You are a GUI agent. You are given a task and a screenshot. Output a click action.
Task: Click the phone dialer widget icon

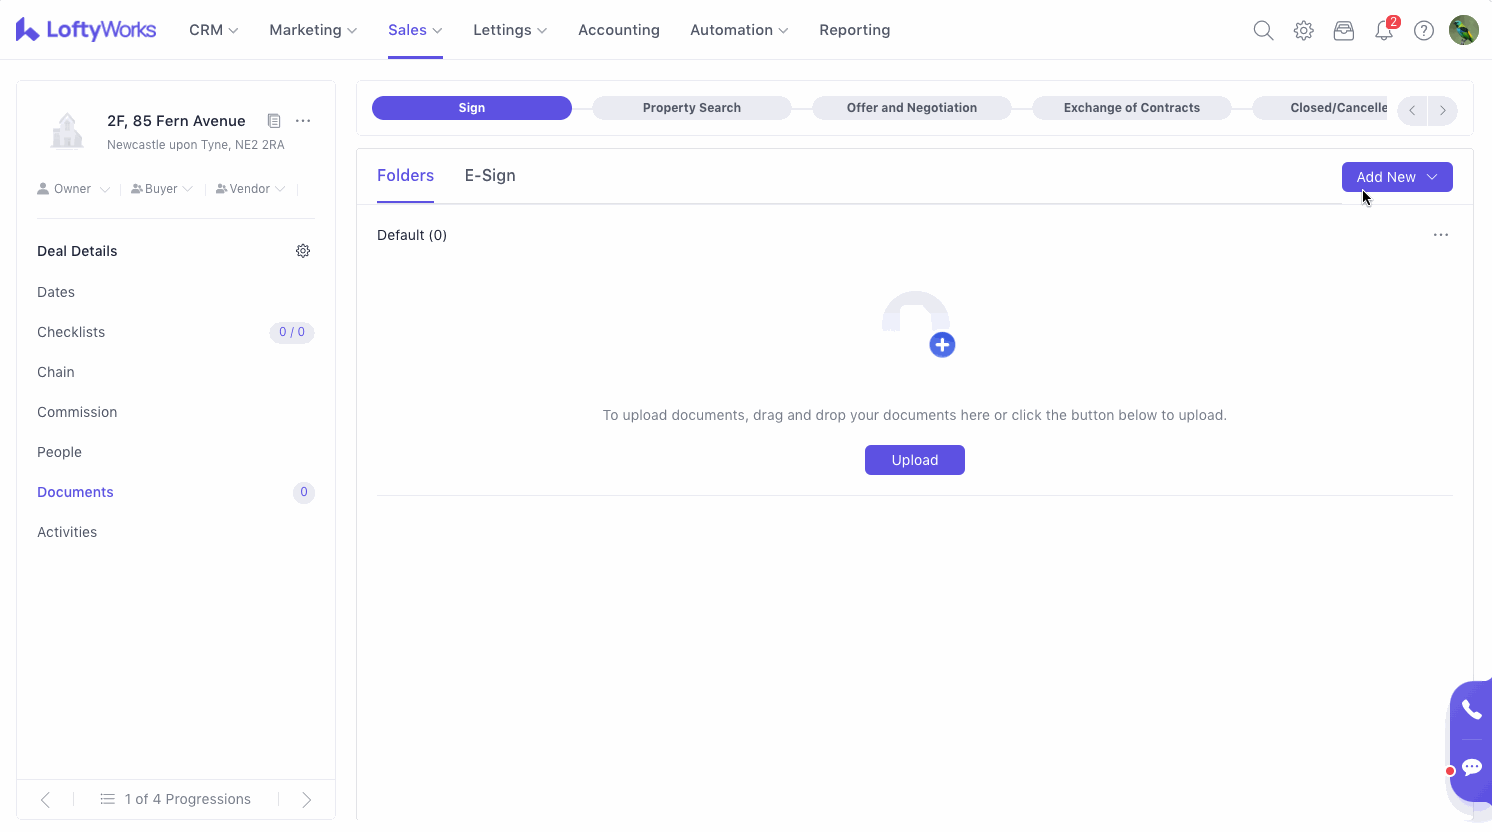pyautogui.click(x=1471, y=710)
